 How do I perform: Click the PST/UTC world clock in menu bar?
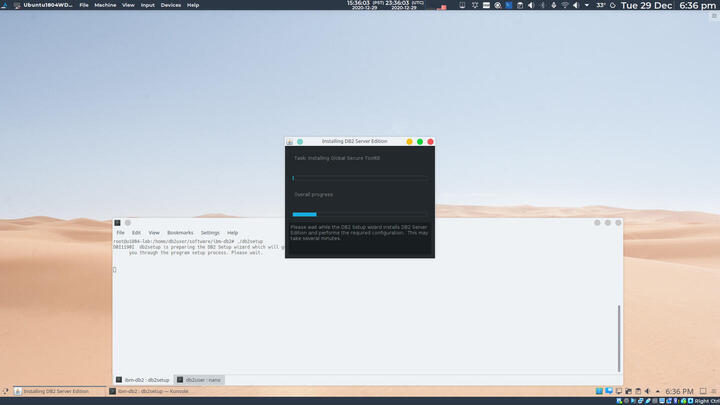pos(386,5)
